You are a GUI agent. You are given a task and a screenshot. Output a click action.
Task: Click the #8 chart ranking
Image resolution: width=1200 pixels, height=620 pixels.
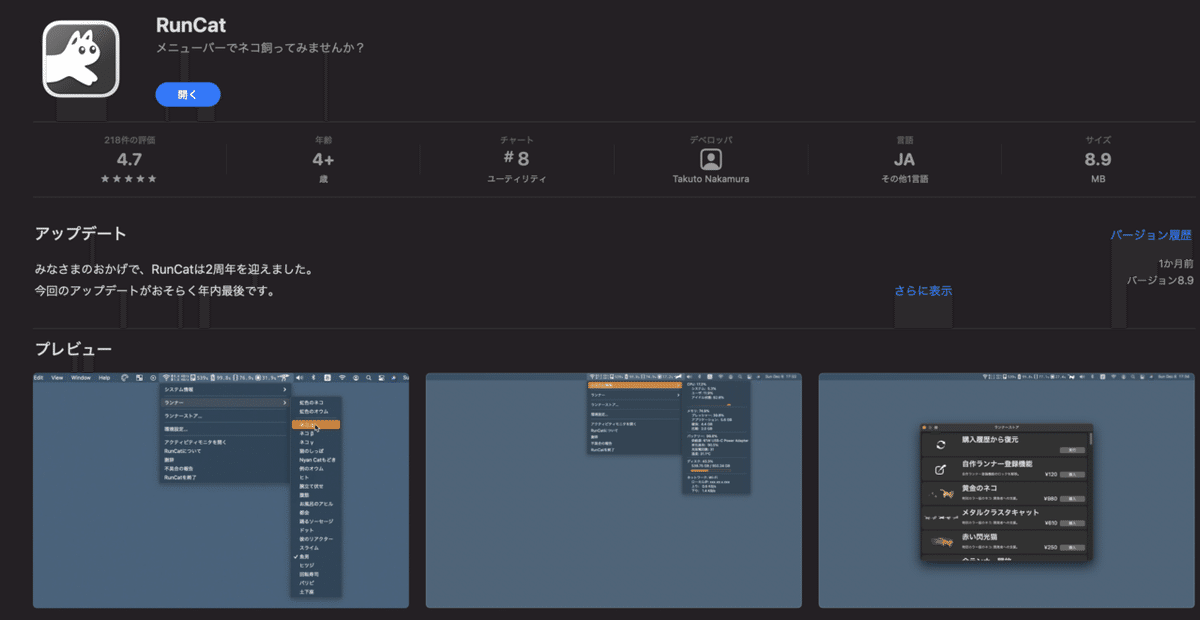(516, 159)
